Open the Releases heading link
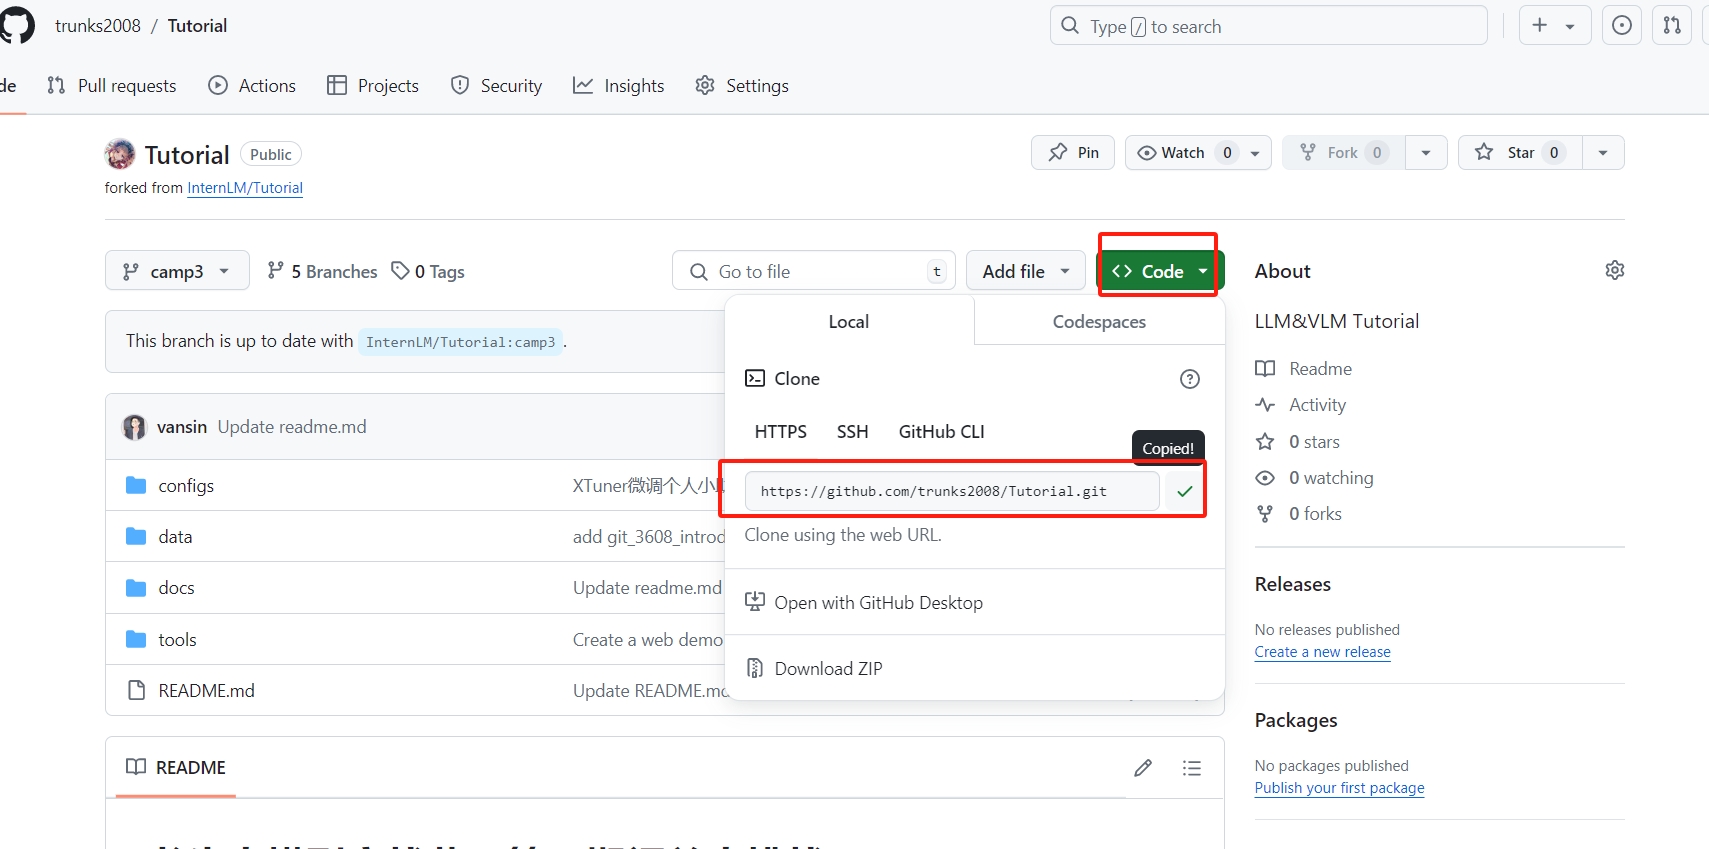 point(1293,585)
